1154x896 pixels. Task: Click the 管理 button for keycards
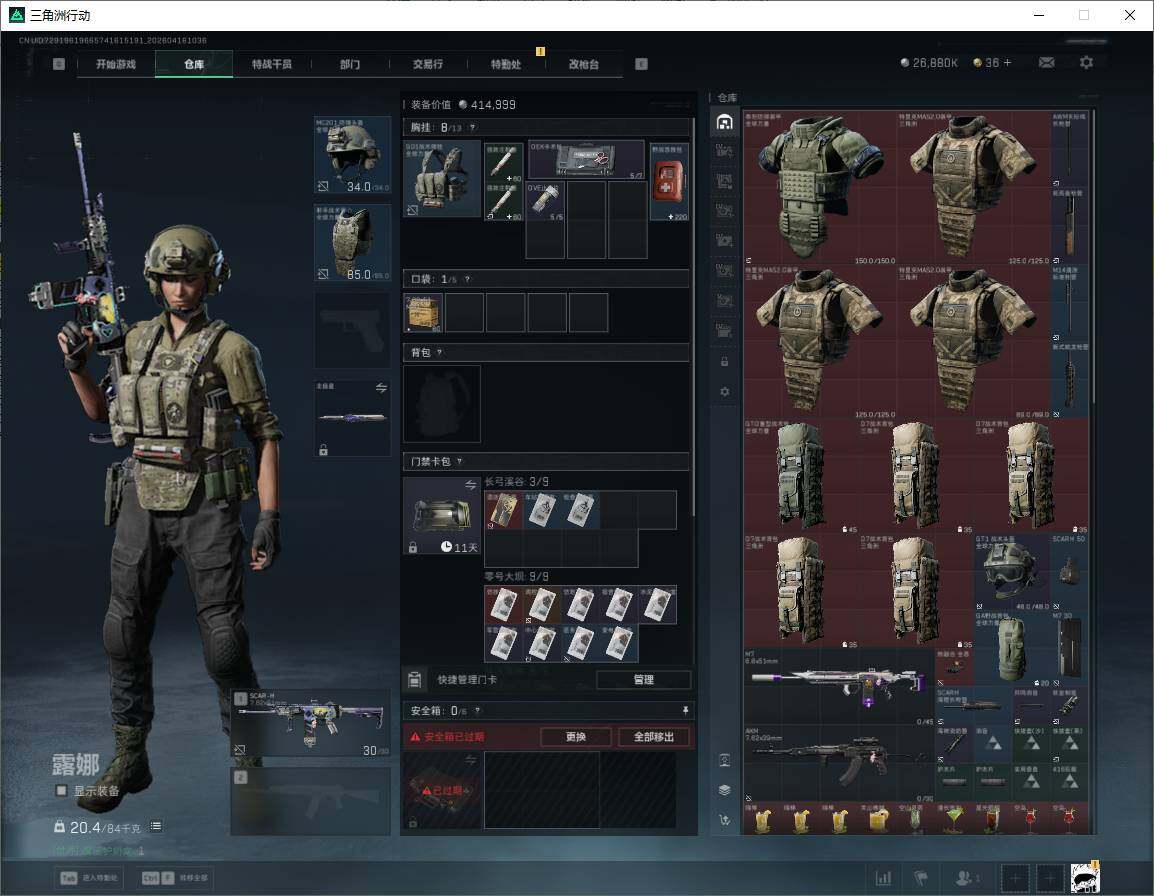(643, 680)
